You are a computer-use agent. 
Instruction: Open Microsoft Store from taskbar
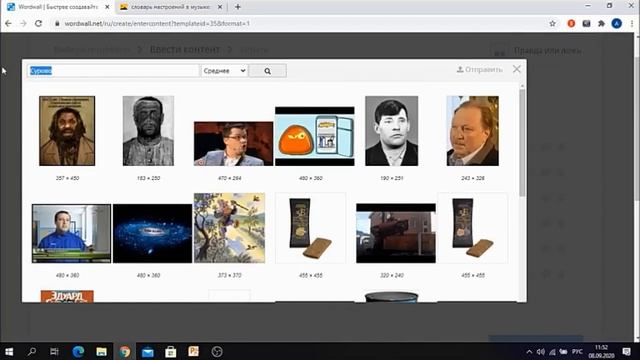[x=171, y=351]
